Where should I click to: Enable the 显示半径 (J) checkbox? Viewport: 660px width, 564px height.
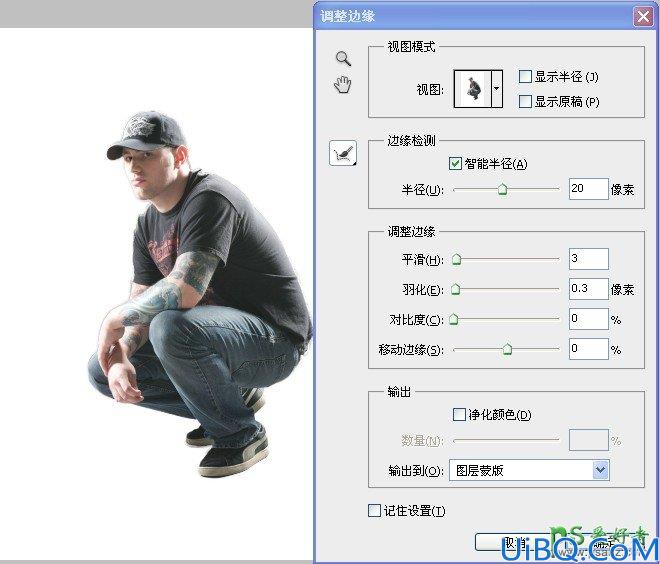pos(525,77)
